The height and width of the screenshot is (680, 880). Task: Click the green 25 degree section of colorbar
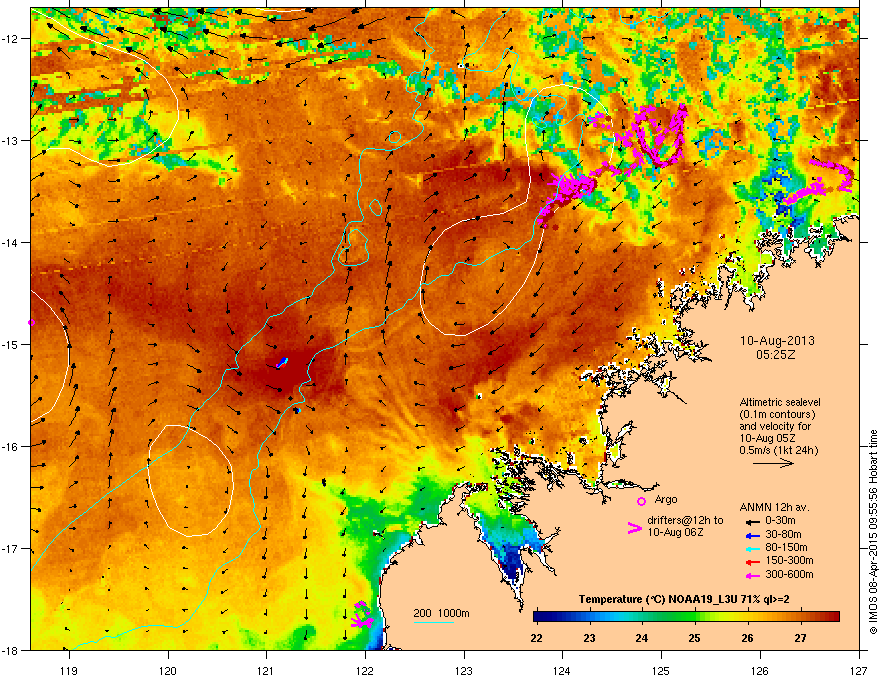pos(695,617)
